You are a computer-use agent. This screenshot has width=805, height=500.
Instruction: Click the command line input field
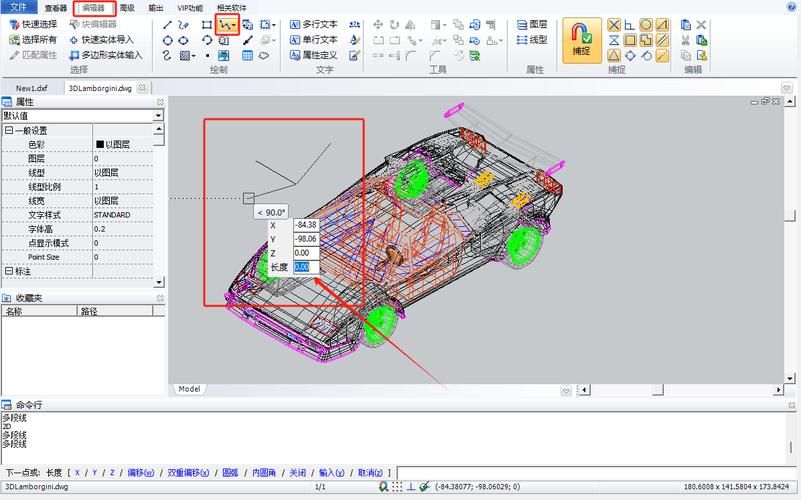pyautogui.click(x=597, y=473)
